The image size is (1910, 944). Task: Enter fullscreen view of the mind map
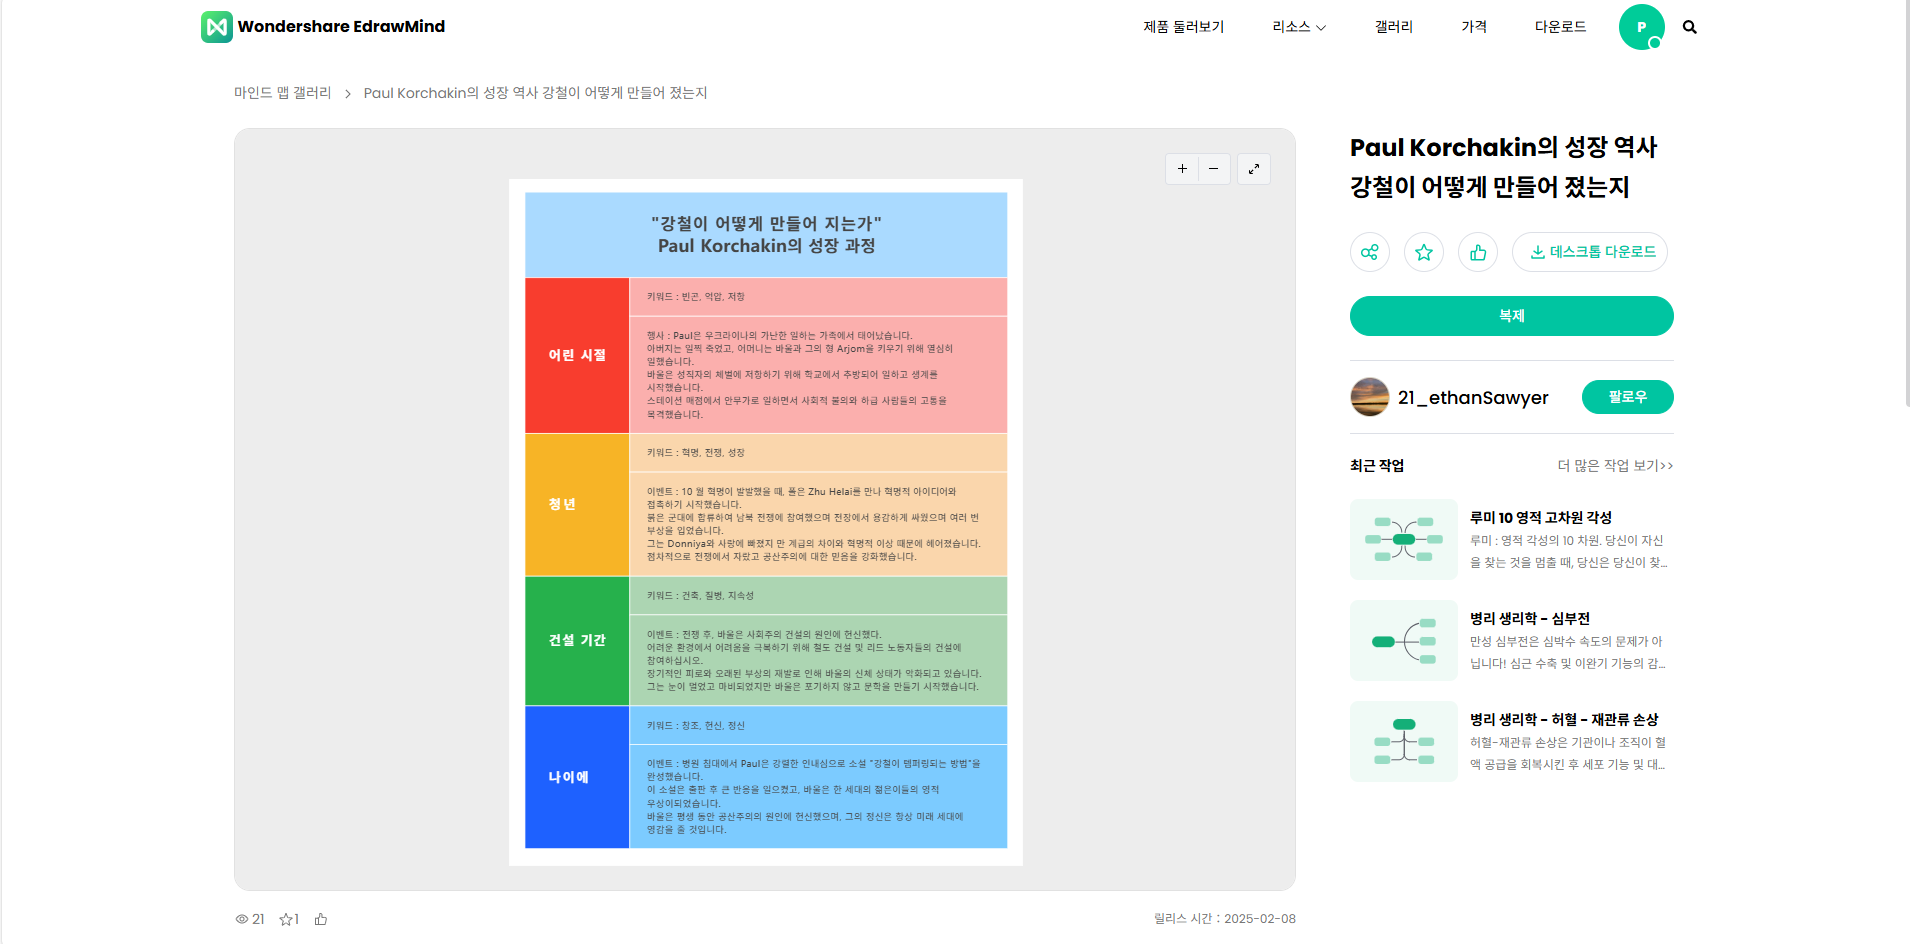tap(1254, 169)
